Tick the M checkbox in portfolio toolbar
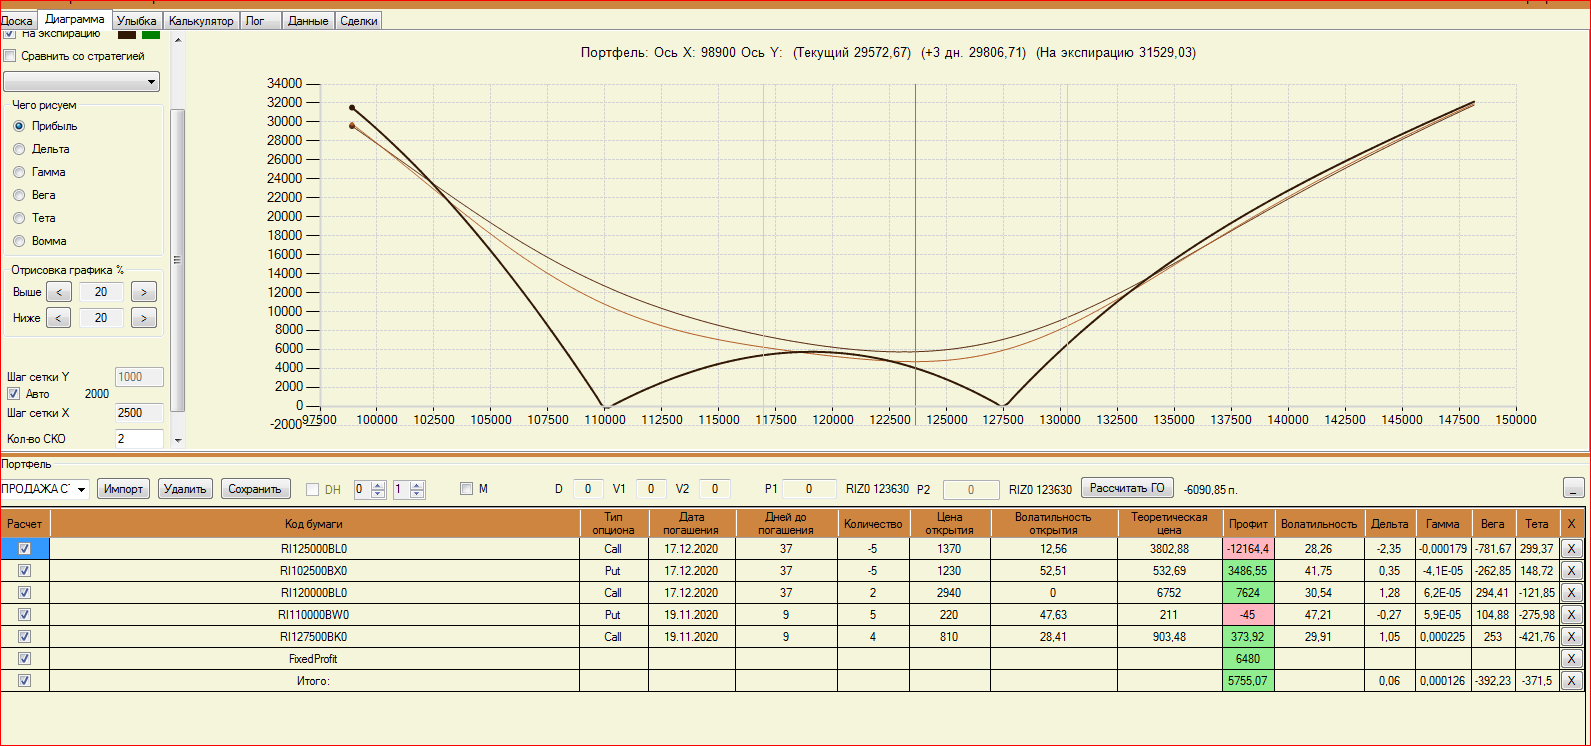This screenshot has width=1591, height=746. click(466, 489)
